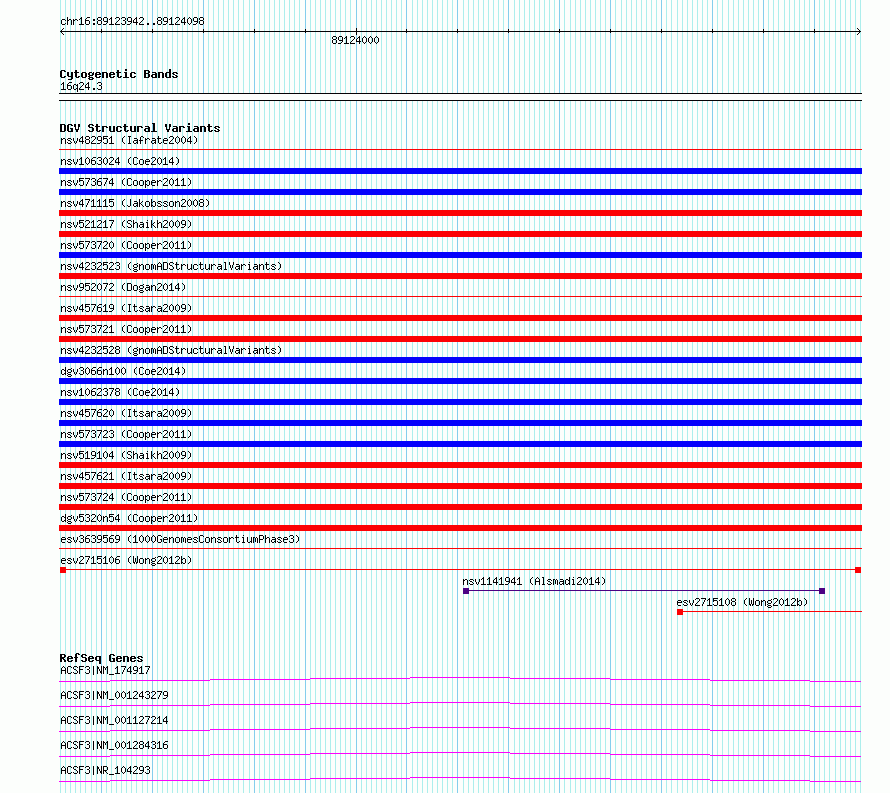This screenshot has width=890, height=793.
Task: Click the right arrow of the ruler
Action: [x=859, y=32]
